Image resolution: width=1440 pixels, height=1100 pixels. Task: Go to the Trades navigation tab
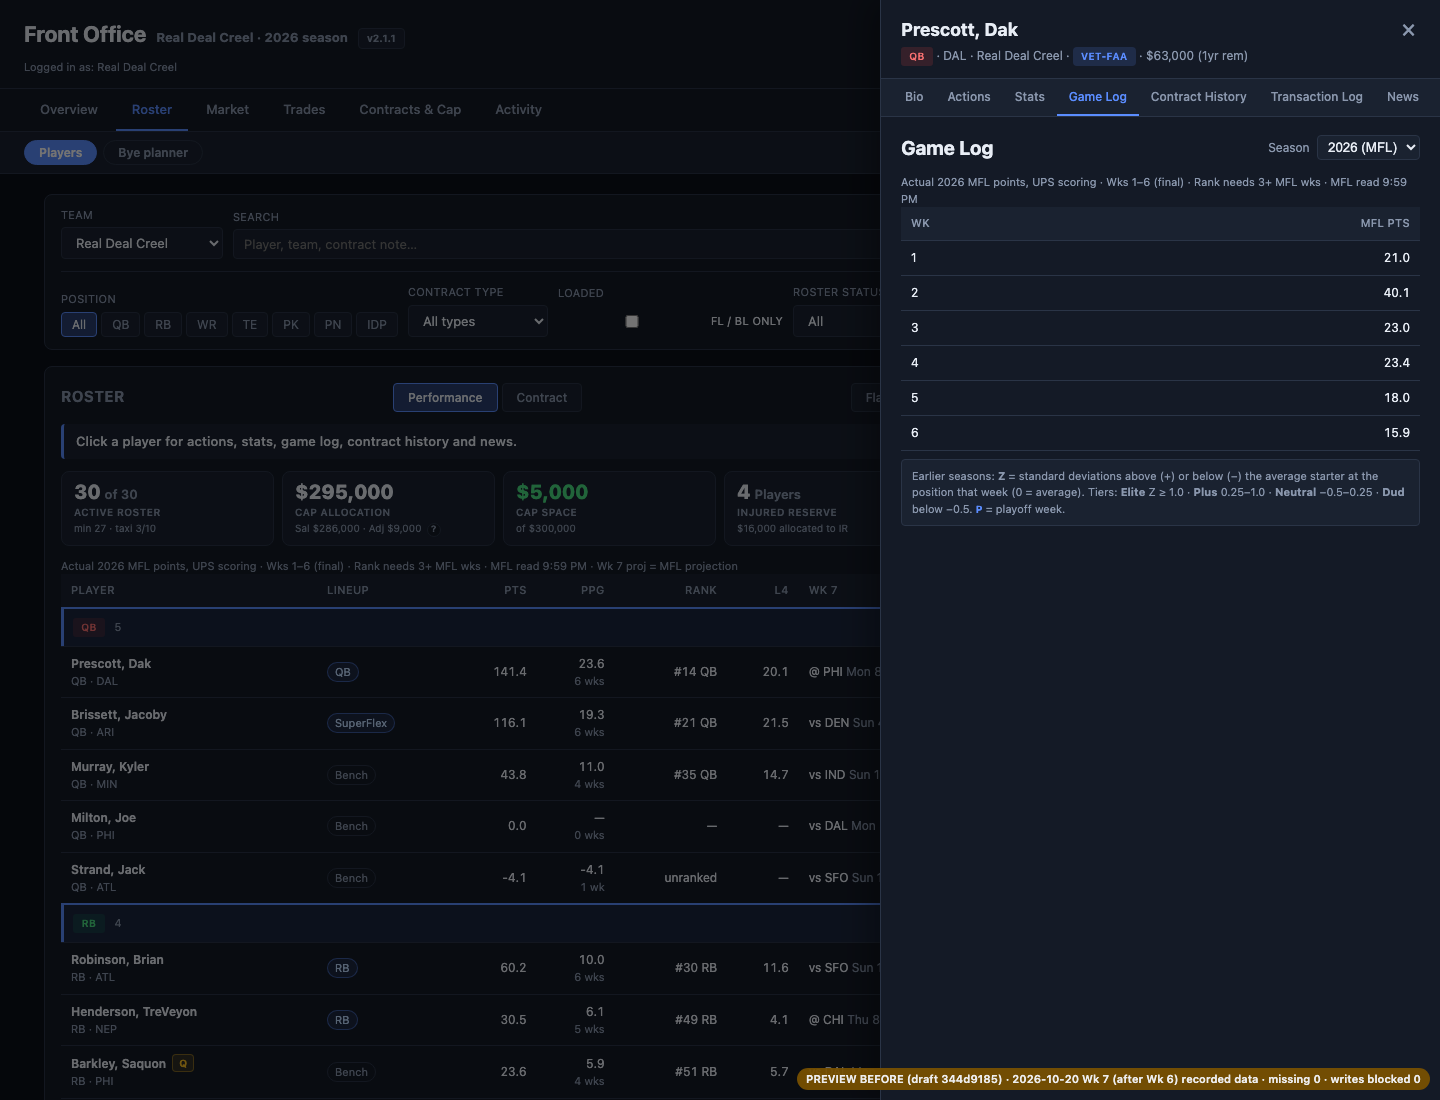point(304,110)
